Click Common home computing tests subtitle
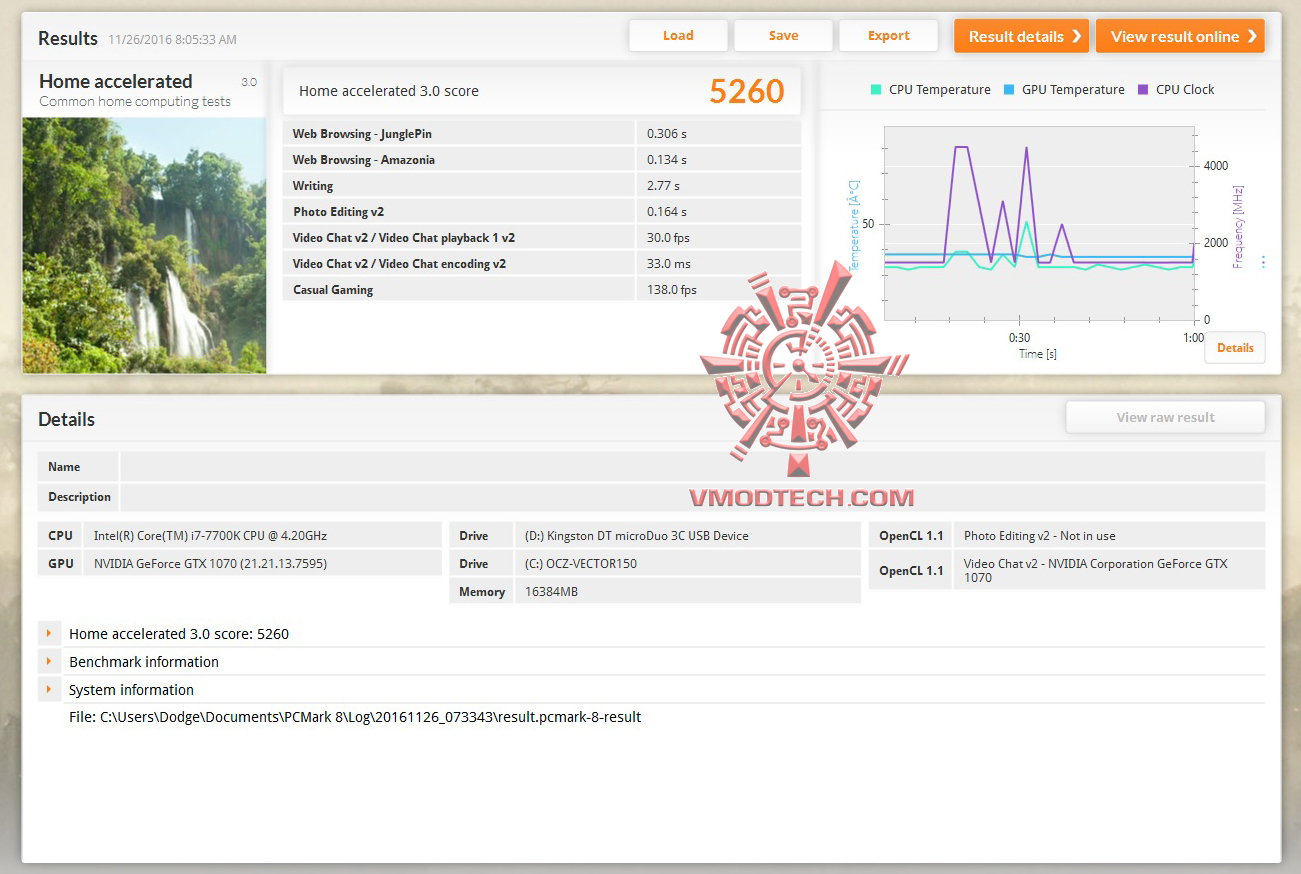 (135, 101)
